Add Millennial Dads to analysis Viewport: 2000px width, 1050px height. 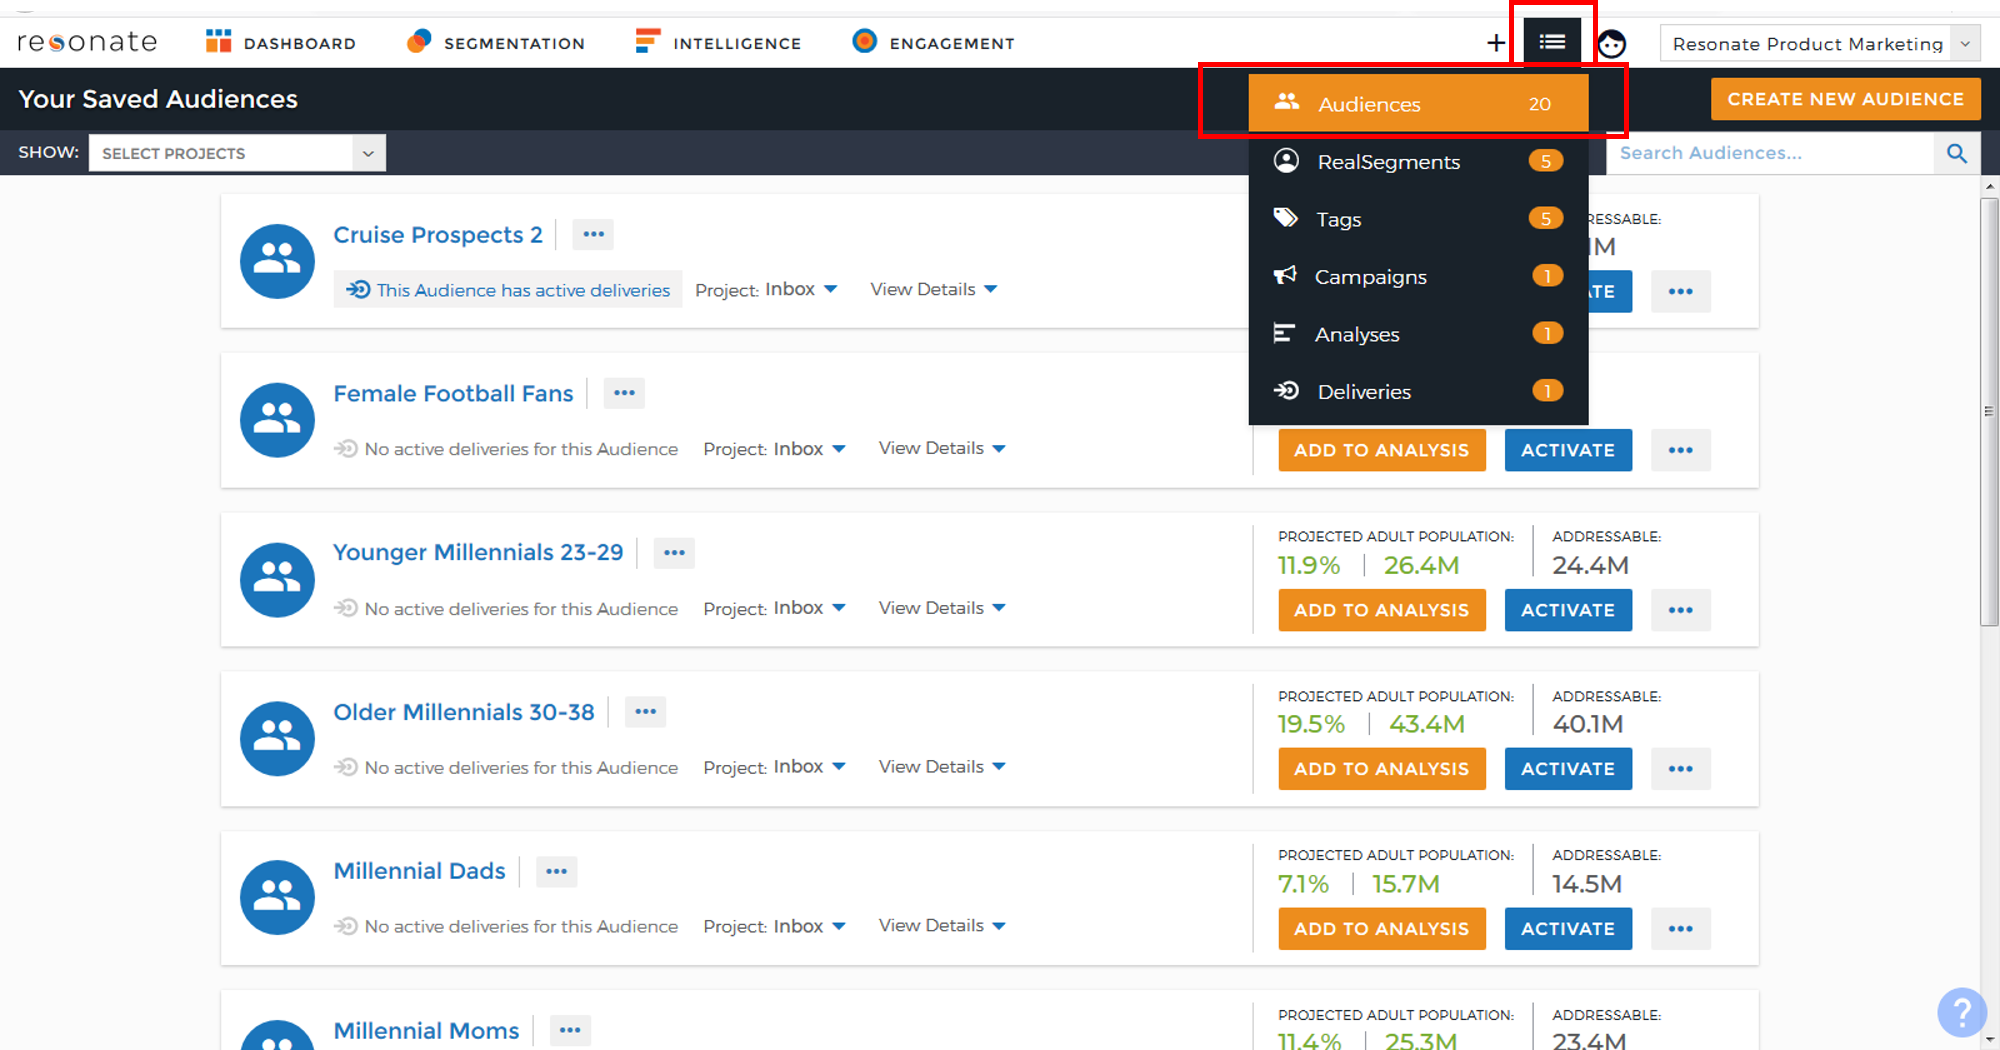(1382, 929)
